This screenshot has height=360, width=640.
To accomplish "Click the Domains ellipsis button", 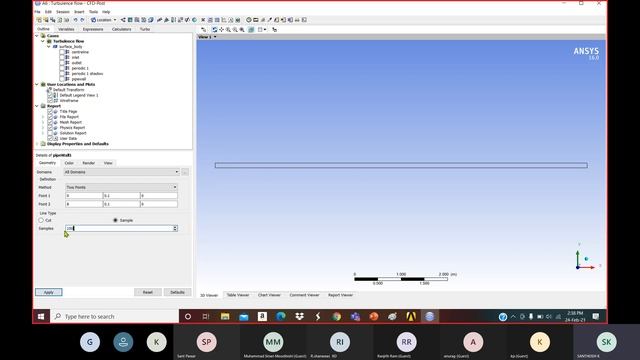I will (x=185, y=172).
